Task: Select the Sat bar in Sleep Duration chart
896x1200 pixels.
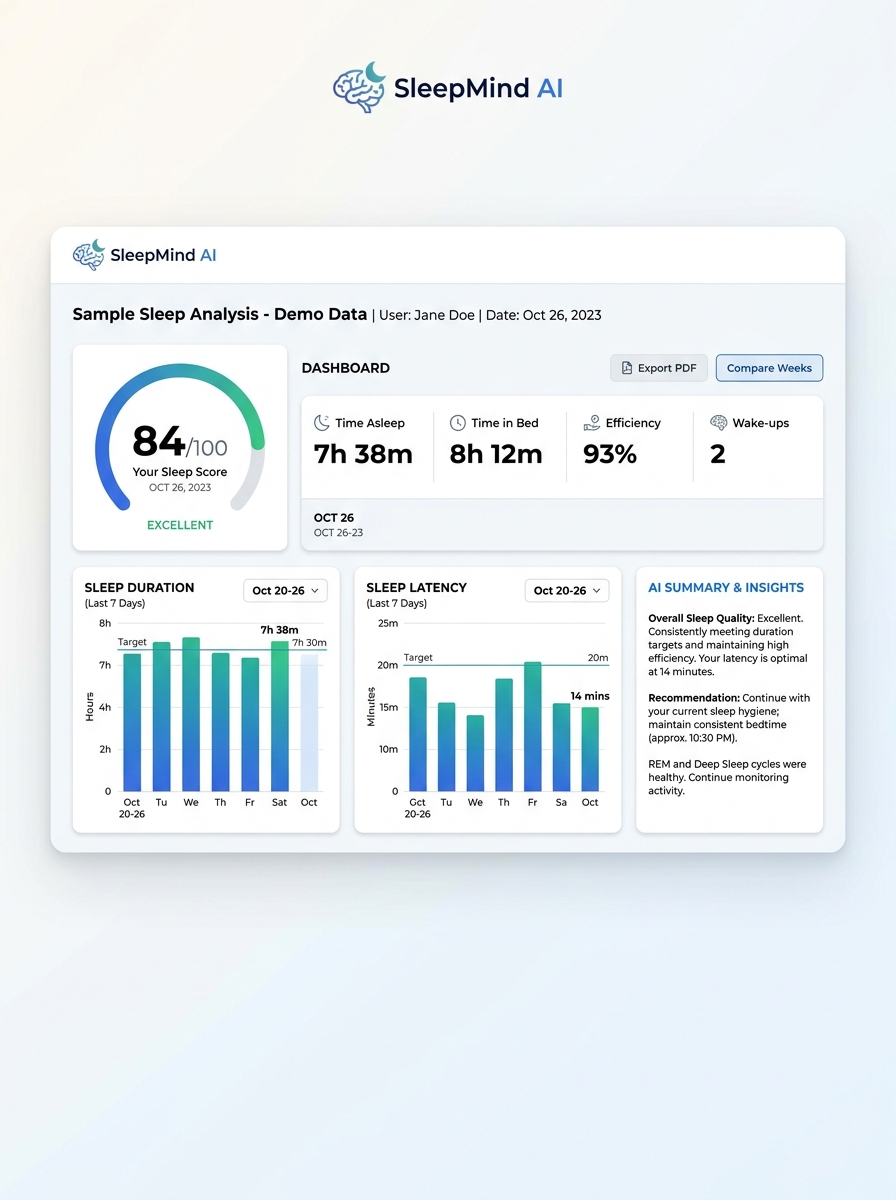Action: (x=280, y=716)
